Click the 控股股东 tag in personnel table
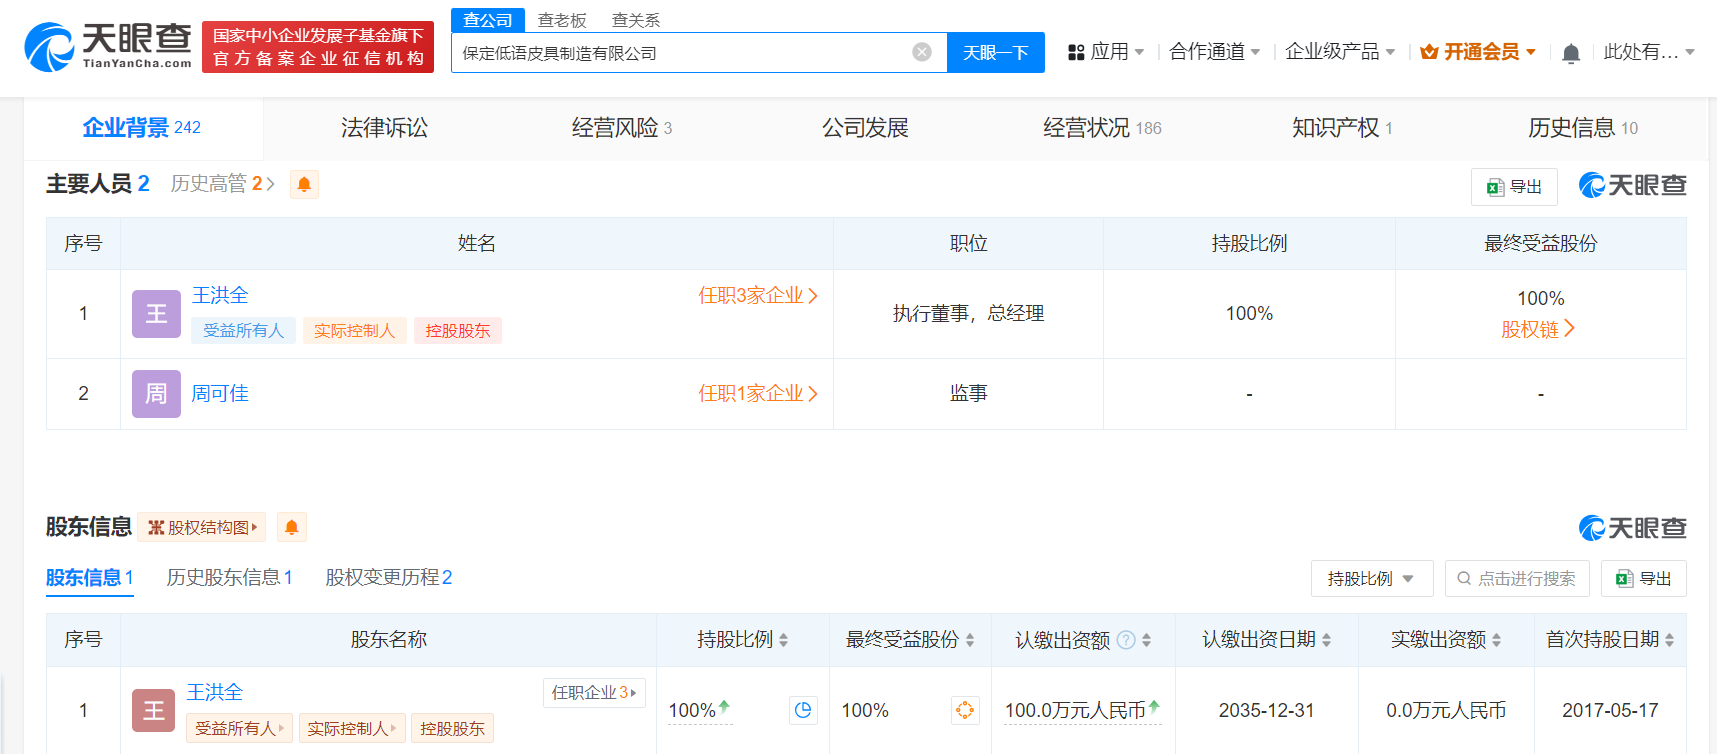 click(x=458, y=331)
